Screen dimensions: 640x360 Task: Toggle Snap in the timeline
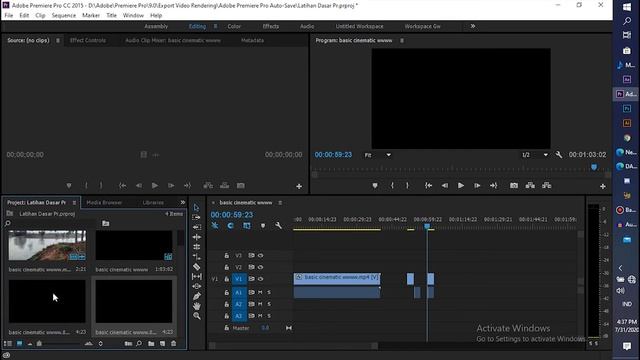point(231,225)
